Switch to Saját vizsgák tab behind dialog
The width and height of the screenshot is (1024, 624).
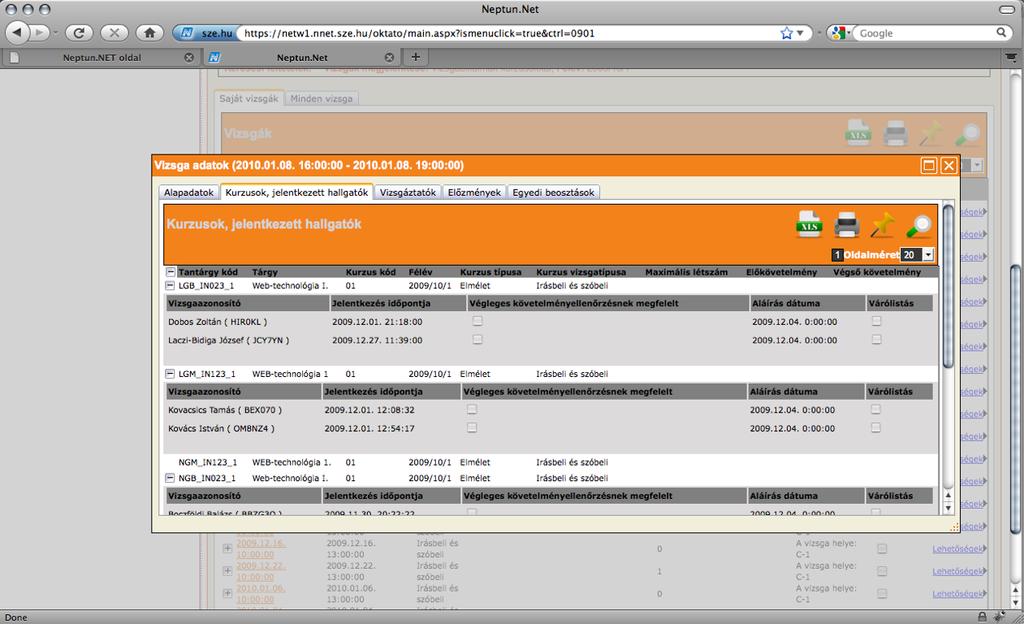(x=249, y=99)
